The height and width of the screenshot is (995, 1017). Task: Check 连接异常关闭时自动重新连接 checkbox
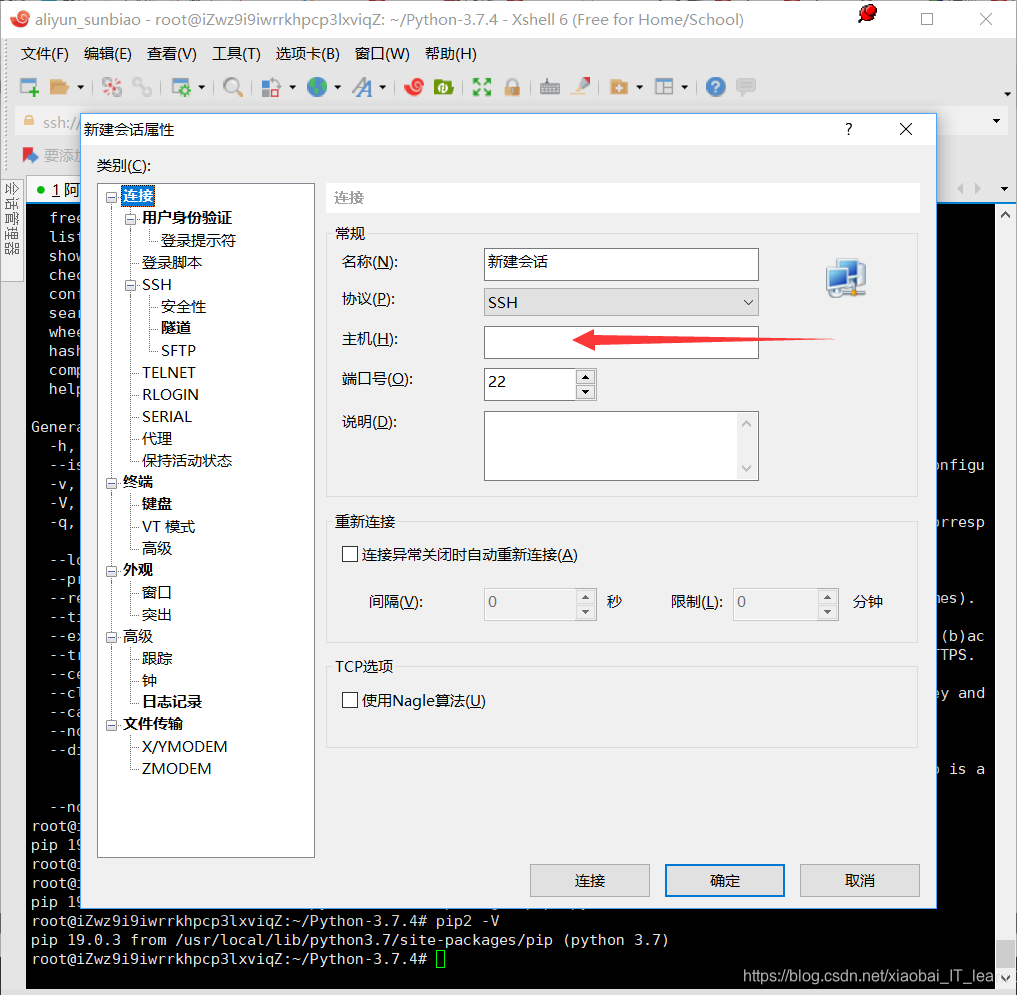point(350,555)
